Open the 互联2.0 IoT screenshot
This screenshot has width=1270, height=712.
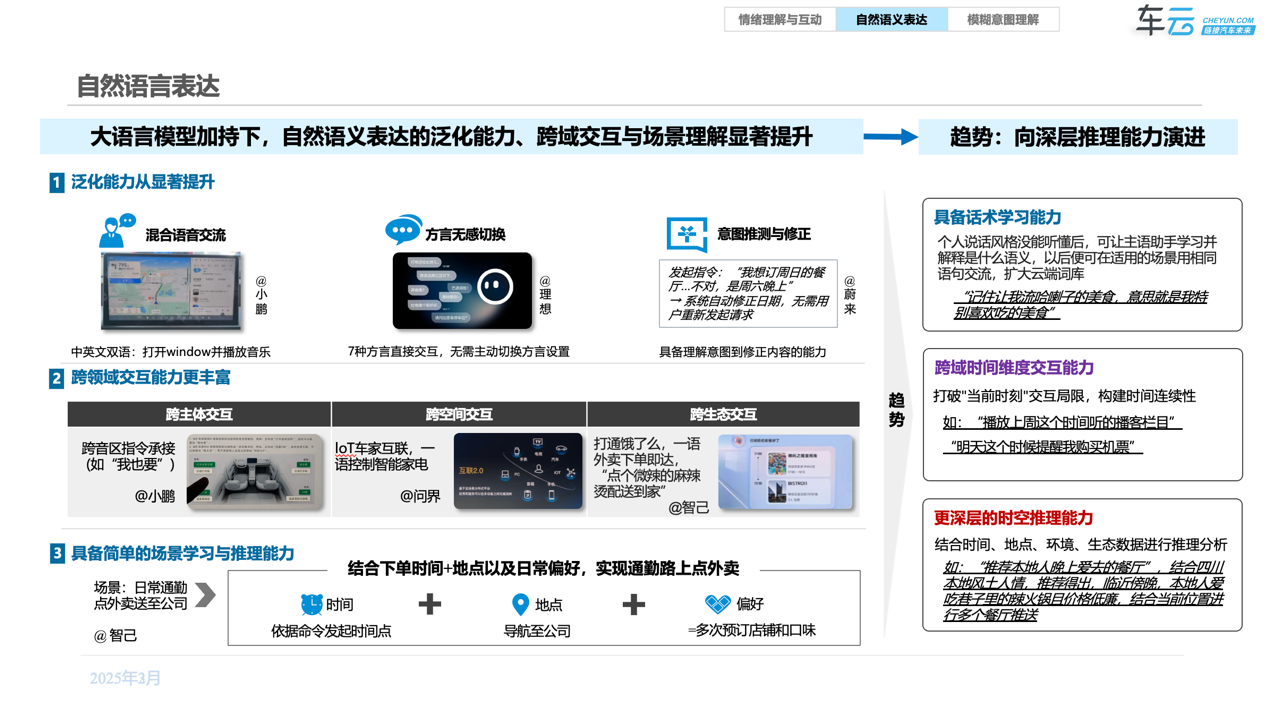pos(518,472)
